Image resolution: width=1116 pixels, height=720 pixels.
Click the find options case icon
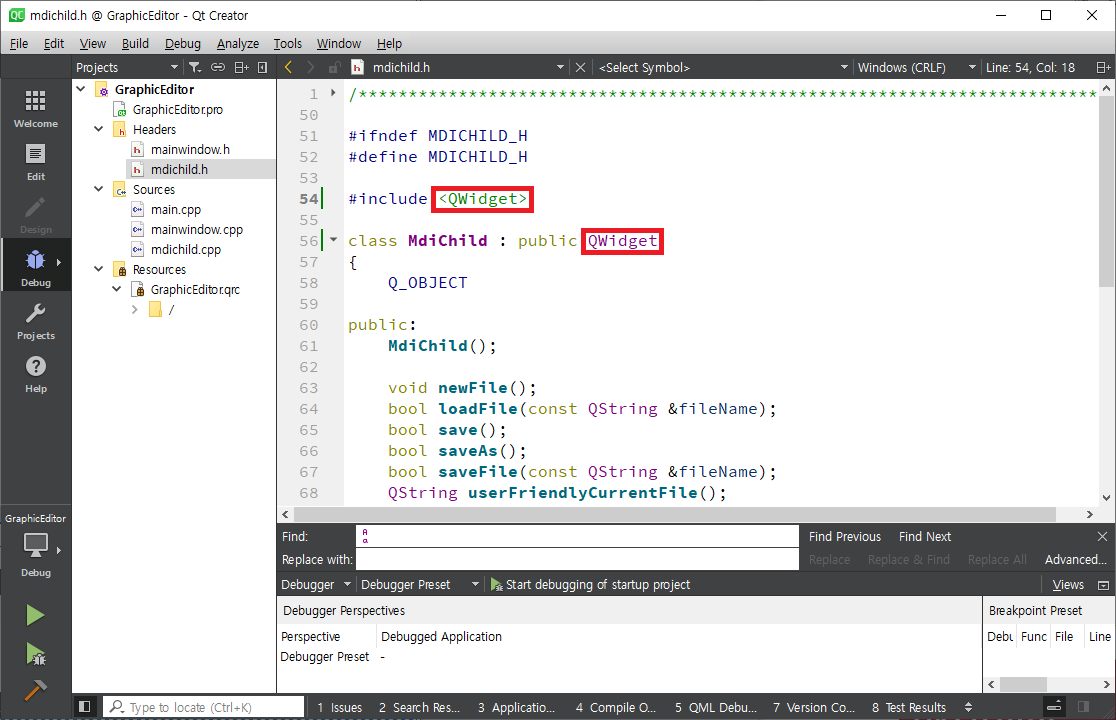point(365,536)
